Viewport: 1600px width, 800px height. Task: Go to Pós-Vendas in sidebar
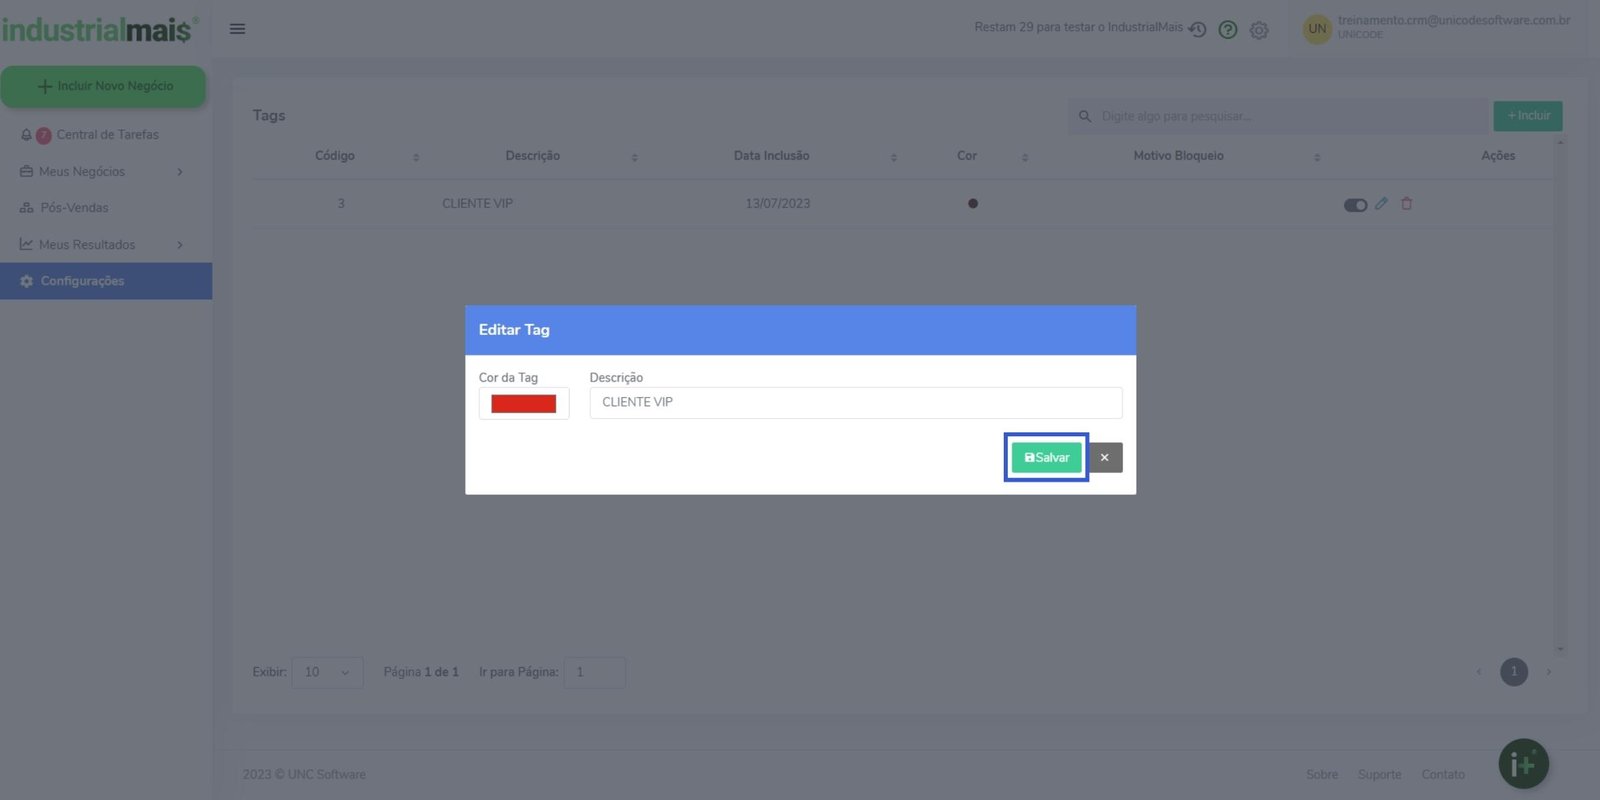click(x=74, y=208)
